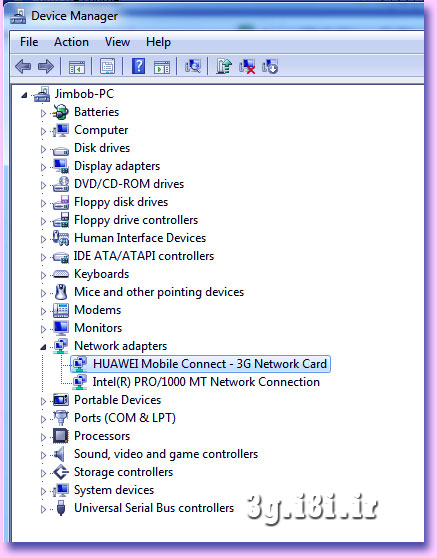Select Universal Serial Bus controllers label
The image size is (437, 558).
154,508
